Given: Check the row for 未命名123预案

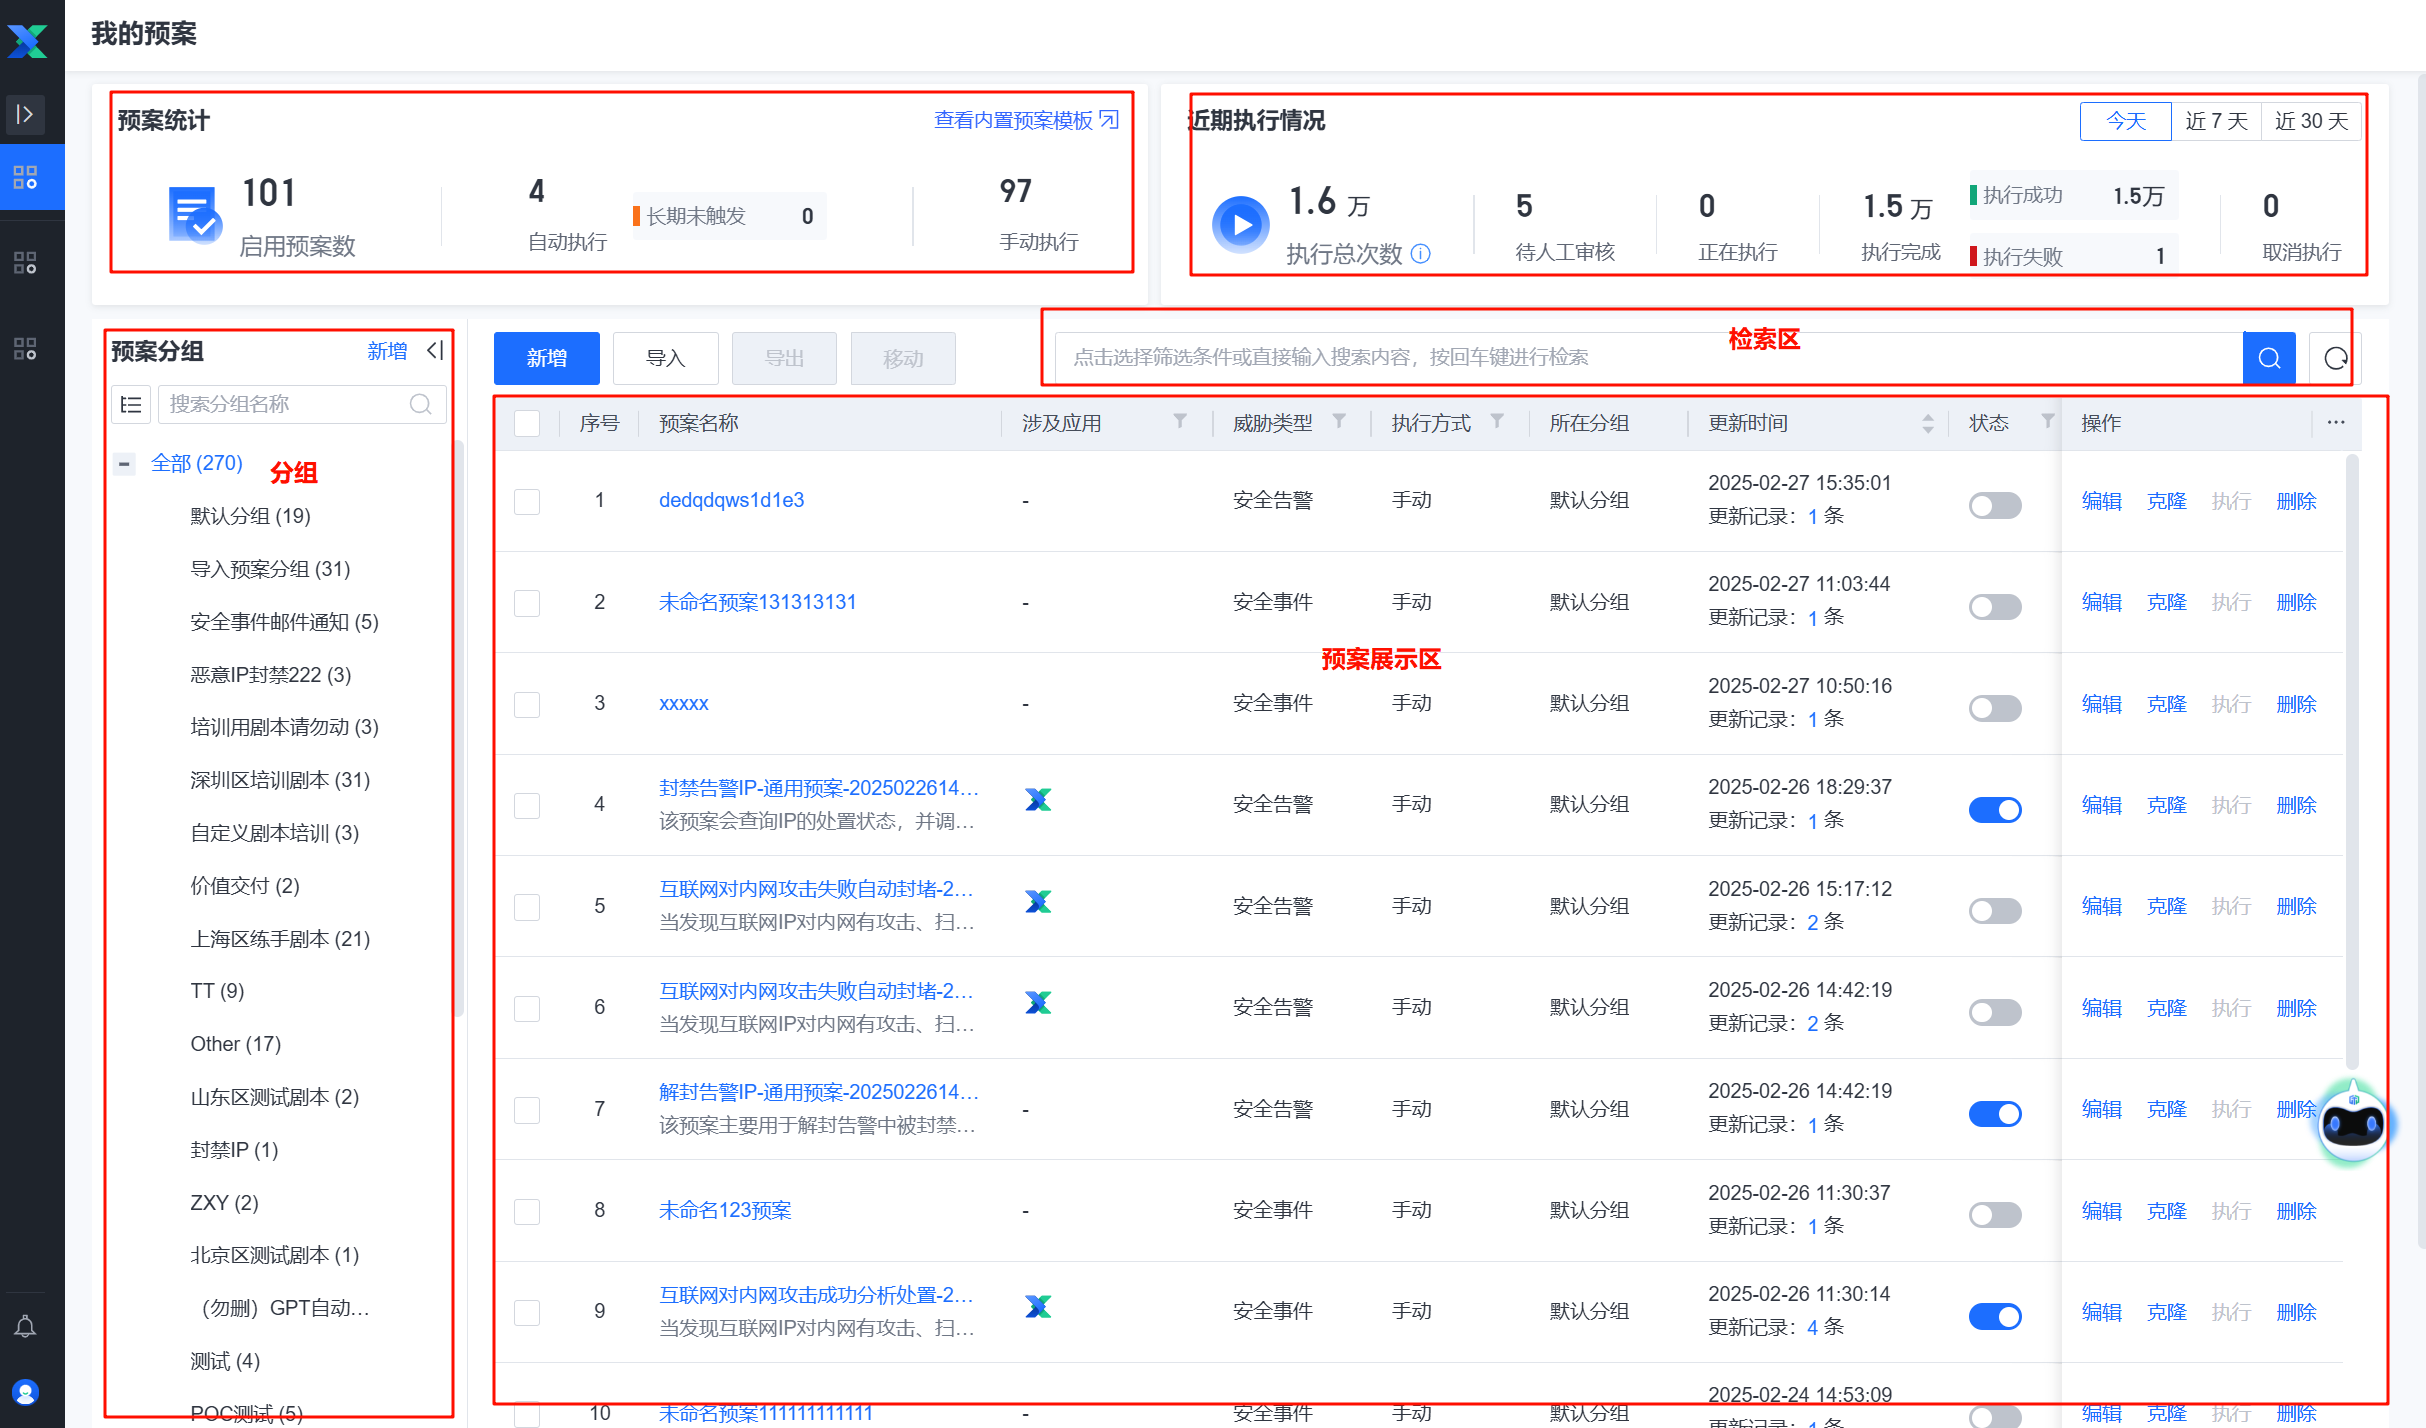Looking at the screenshot, I should tap(527, 1211).
